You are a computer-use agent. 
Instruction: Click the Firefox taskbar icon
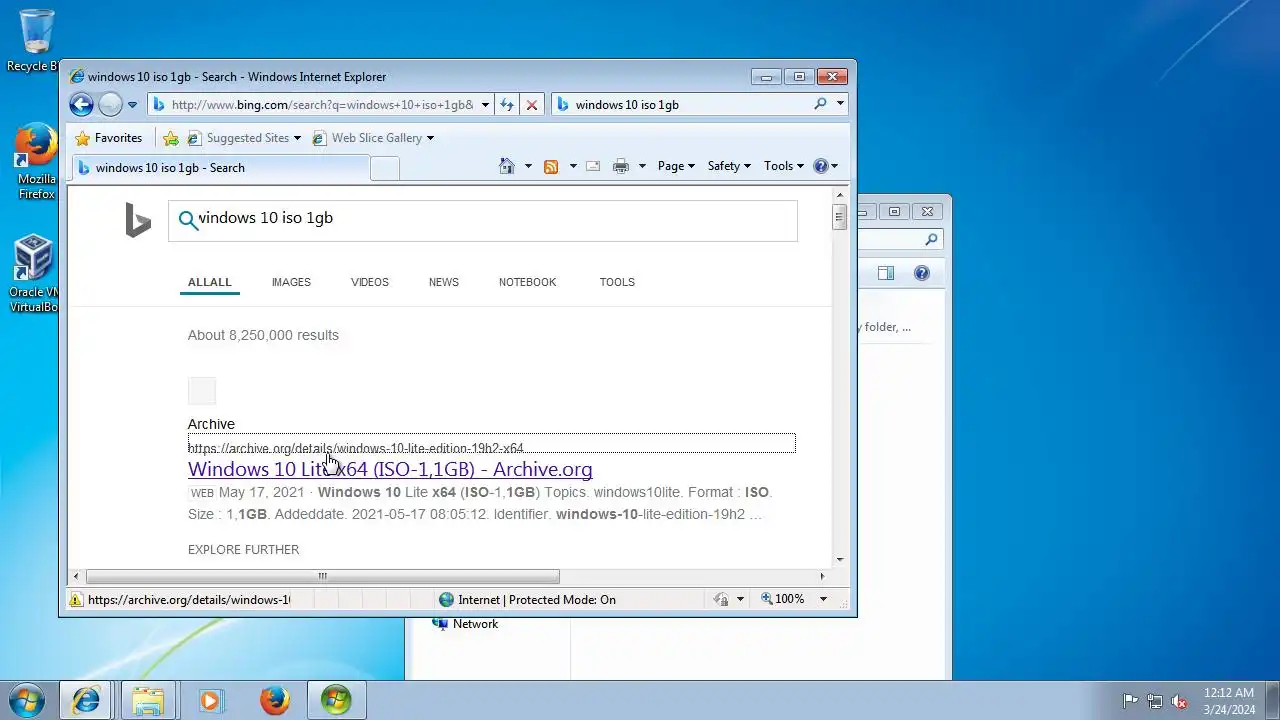pos(275,700)
